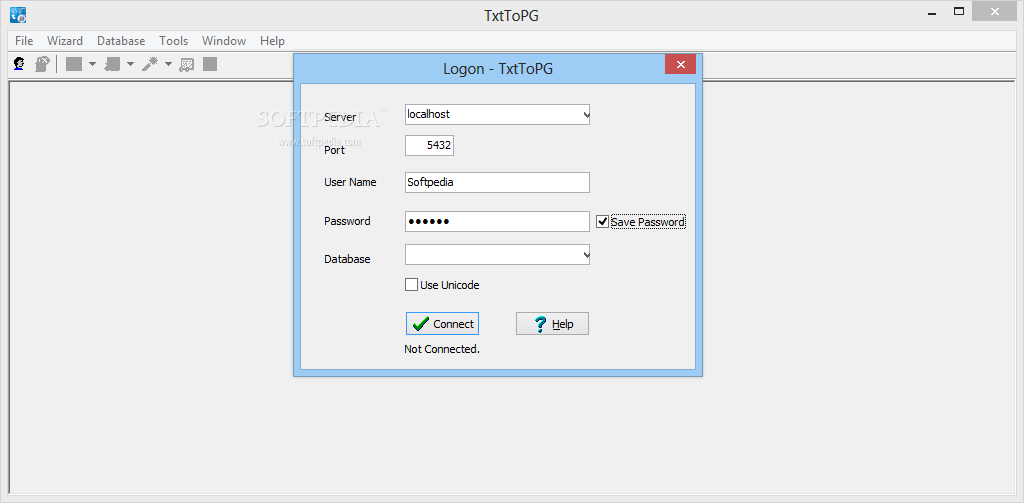1024x503 pixels.
Task: Open the File menu
Action: [x=24, y=41]
